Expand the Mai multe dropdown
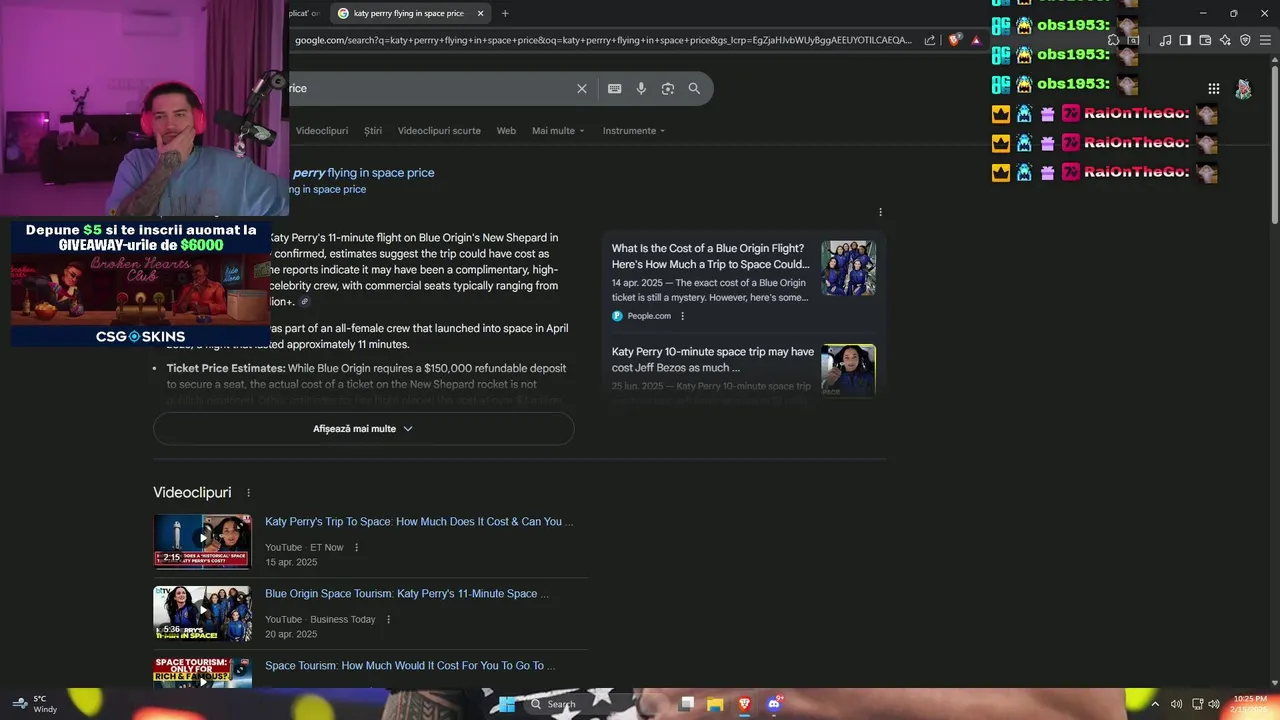 (558, 131)
